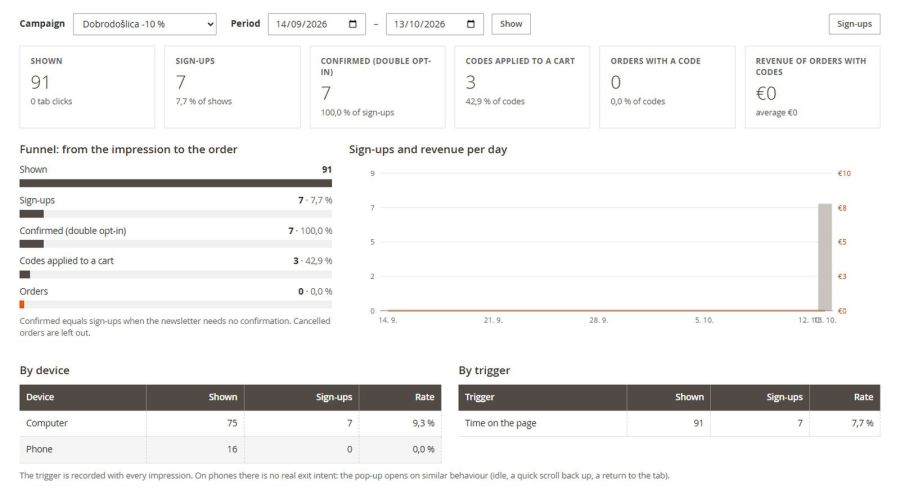Viewport: 900px width, 500px height.
Task: Click the SIGN-UPS card value 7
Action: 181,82
